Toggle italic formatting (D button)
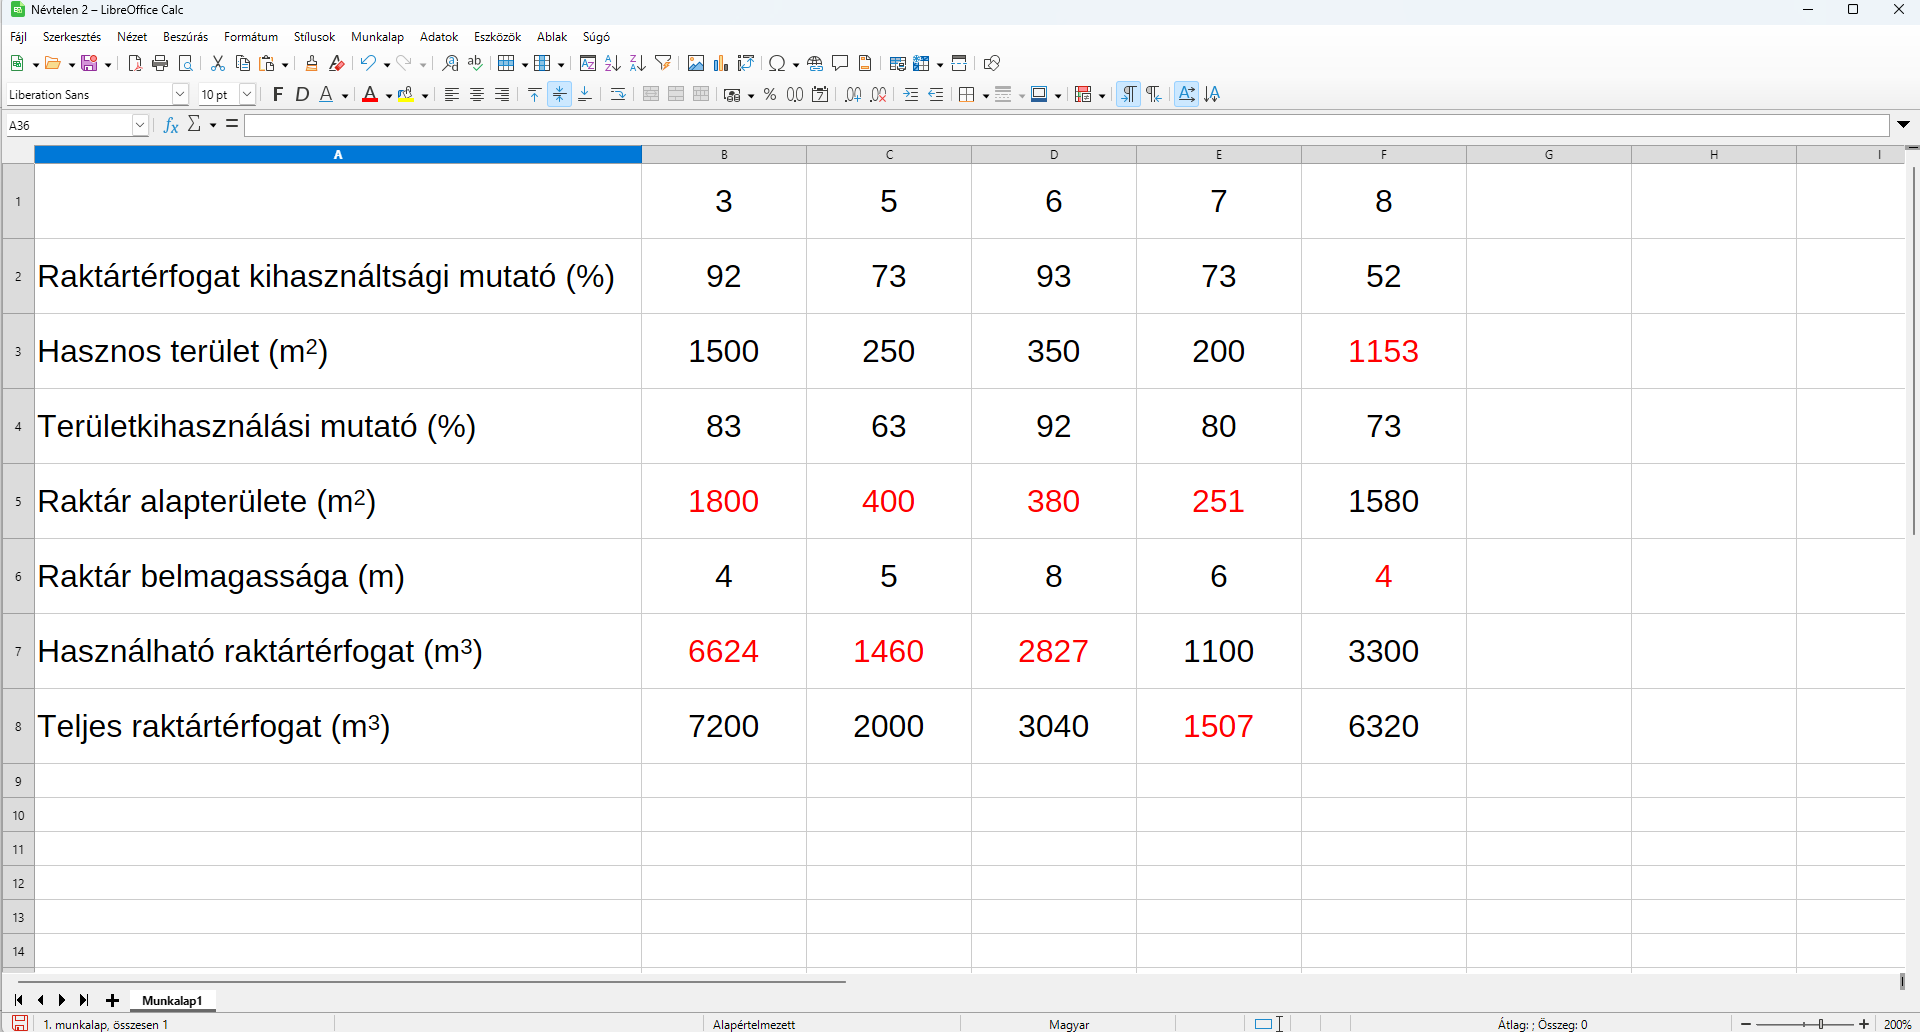1920x1032 pixels. (302, 95)
